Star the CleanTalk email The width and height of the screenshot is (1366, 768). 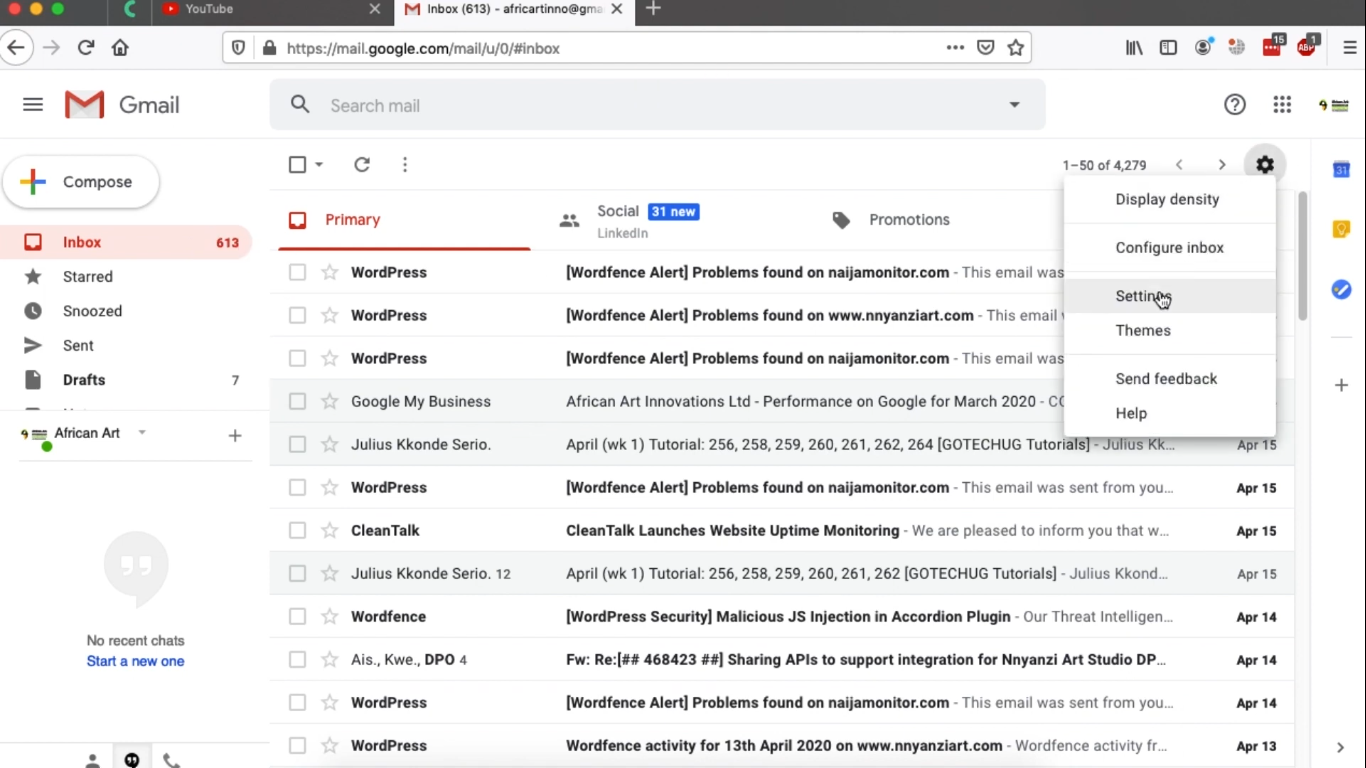tap(329, 530)
